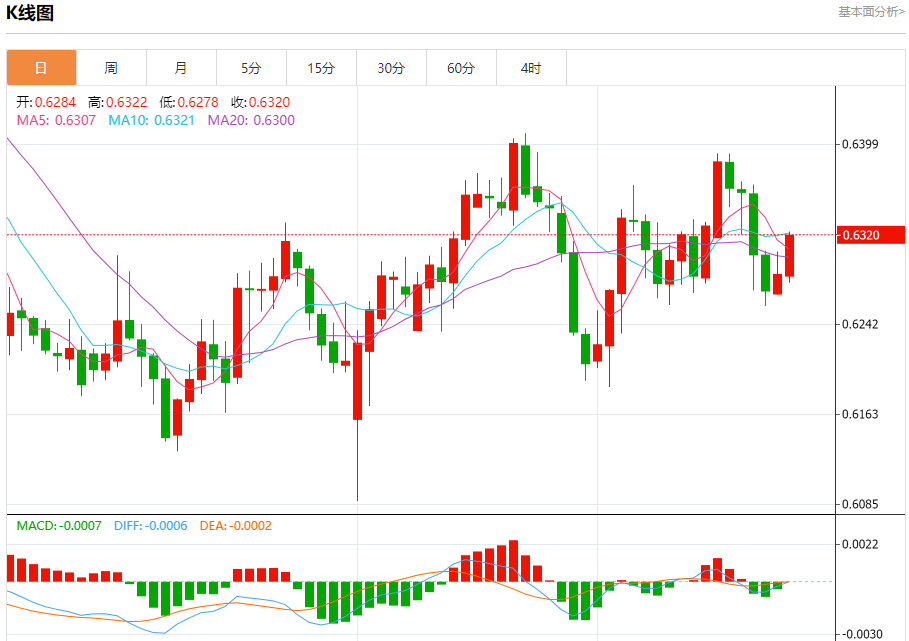909x641 pixels.
Task: Click the K线图 chart title
Action: tap(30, 12)
